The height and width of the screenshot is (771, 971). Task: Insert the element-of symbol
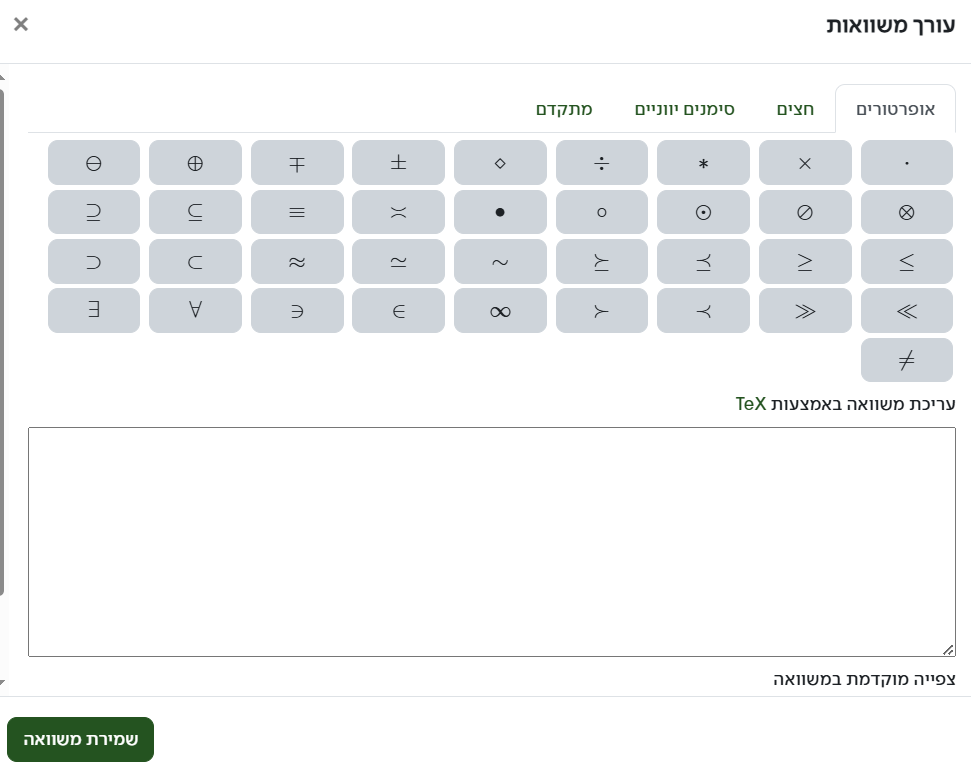[398, 311]
